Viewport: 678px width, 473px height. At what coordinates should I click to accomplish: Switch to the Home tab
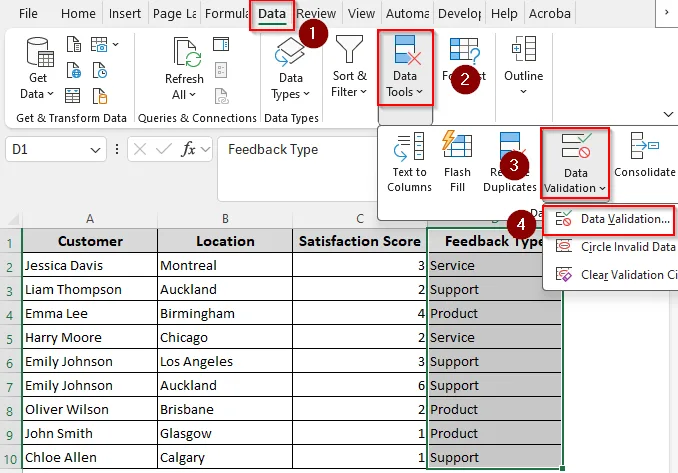coord(78,14)
